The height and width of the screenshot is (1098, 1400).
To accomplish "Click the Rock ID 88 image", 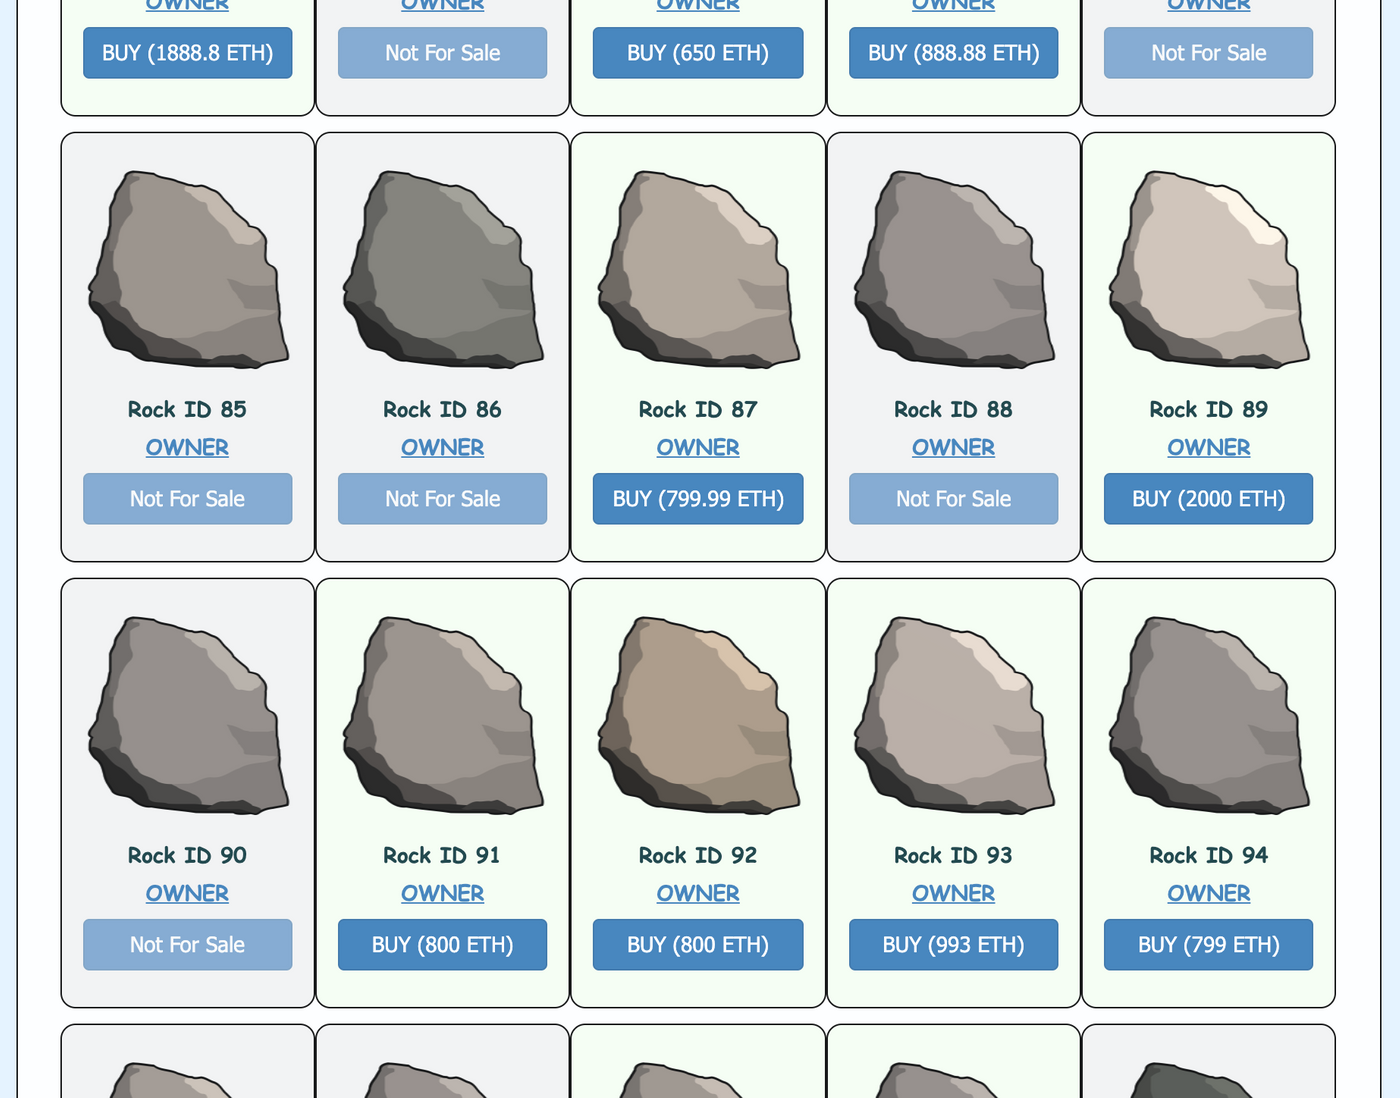I will [954, 269].
